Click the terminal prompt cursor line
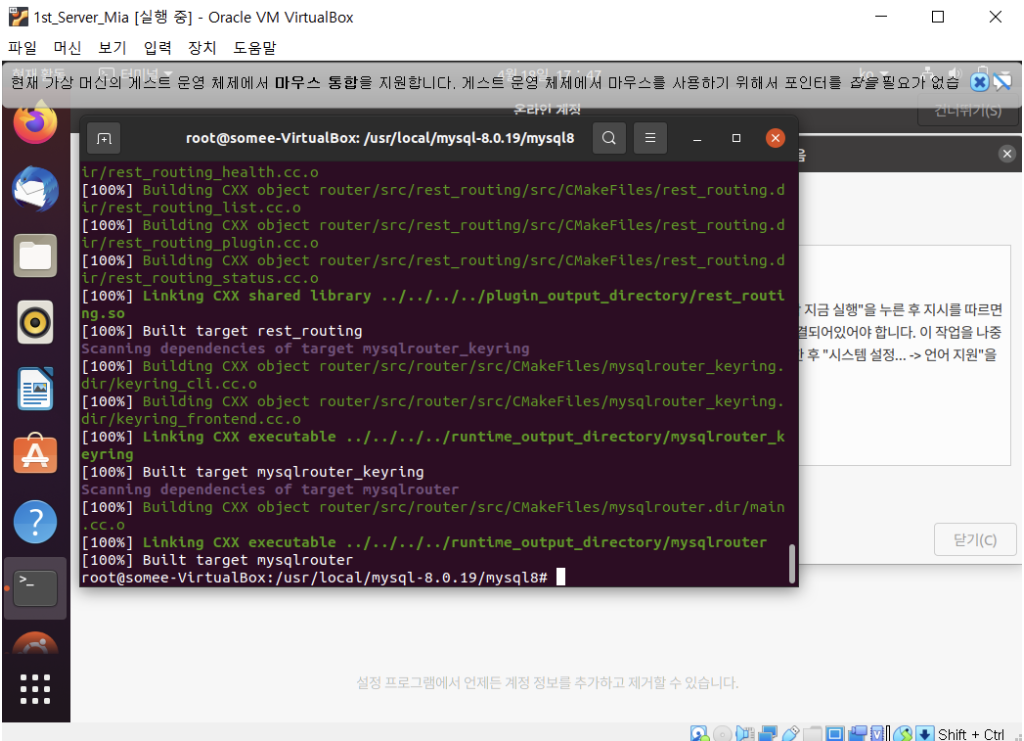Image resolution: width=1024 pixels, height=741 pixels. [323, 577]
